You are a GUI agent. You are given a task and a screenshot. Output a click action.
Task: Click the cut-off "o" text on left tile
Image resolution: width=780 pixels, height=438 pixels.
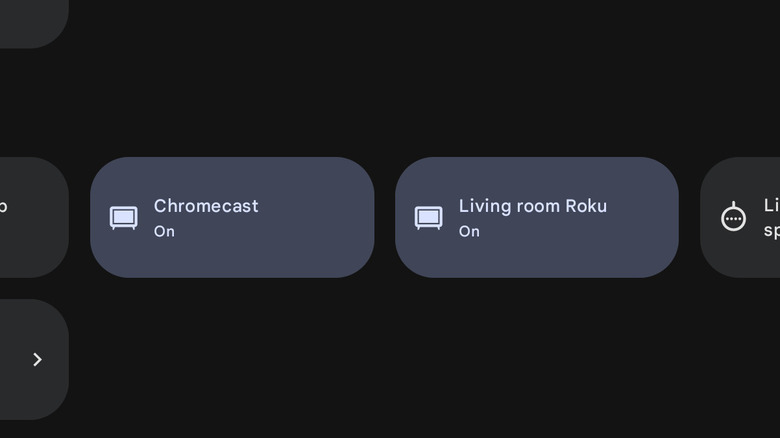(x=3, y=207)
